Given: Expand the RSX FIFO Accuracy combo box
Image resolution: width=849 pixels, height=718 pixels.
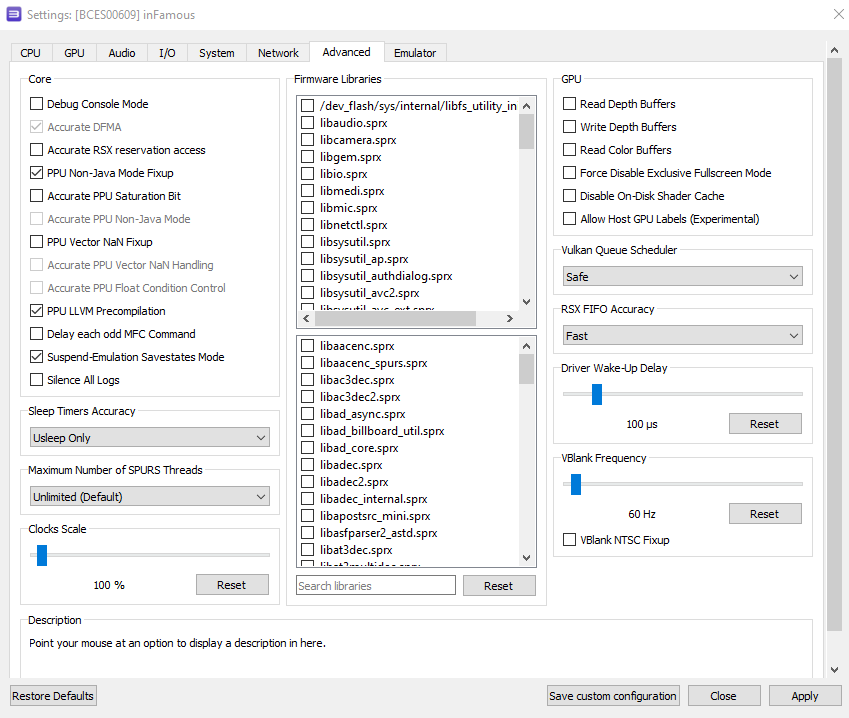Looking at the screenshot, I should 682,335.
